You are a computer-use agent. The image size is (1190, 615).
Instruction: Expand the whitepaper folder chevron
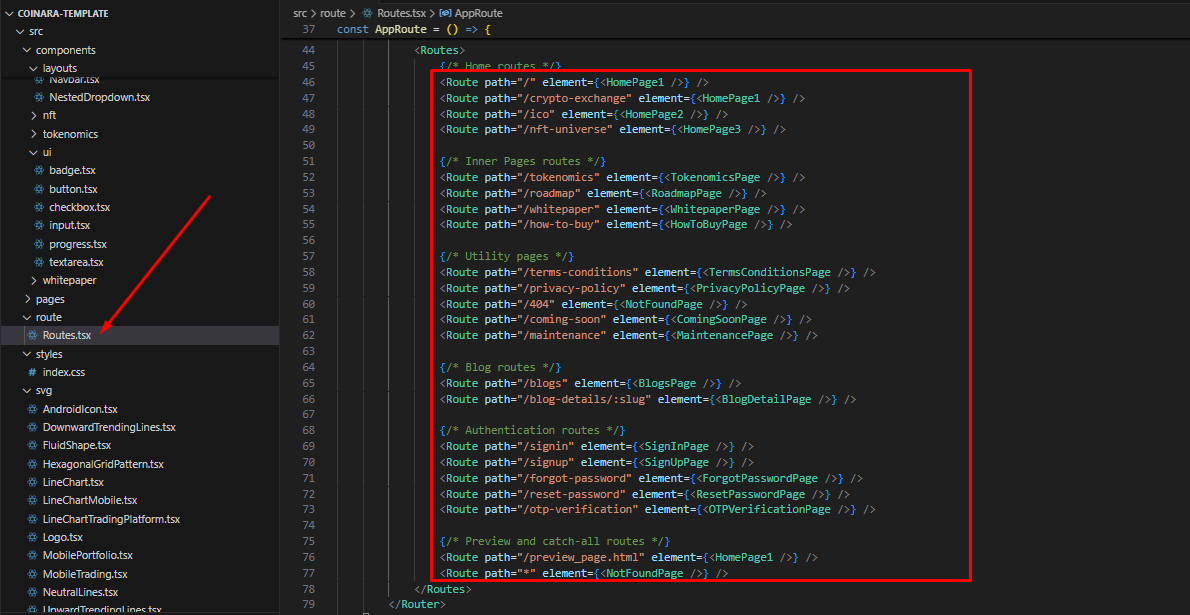click(33, 280)
